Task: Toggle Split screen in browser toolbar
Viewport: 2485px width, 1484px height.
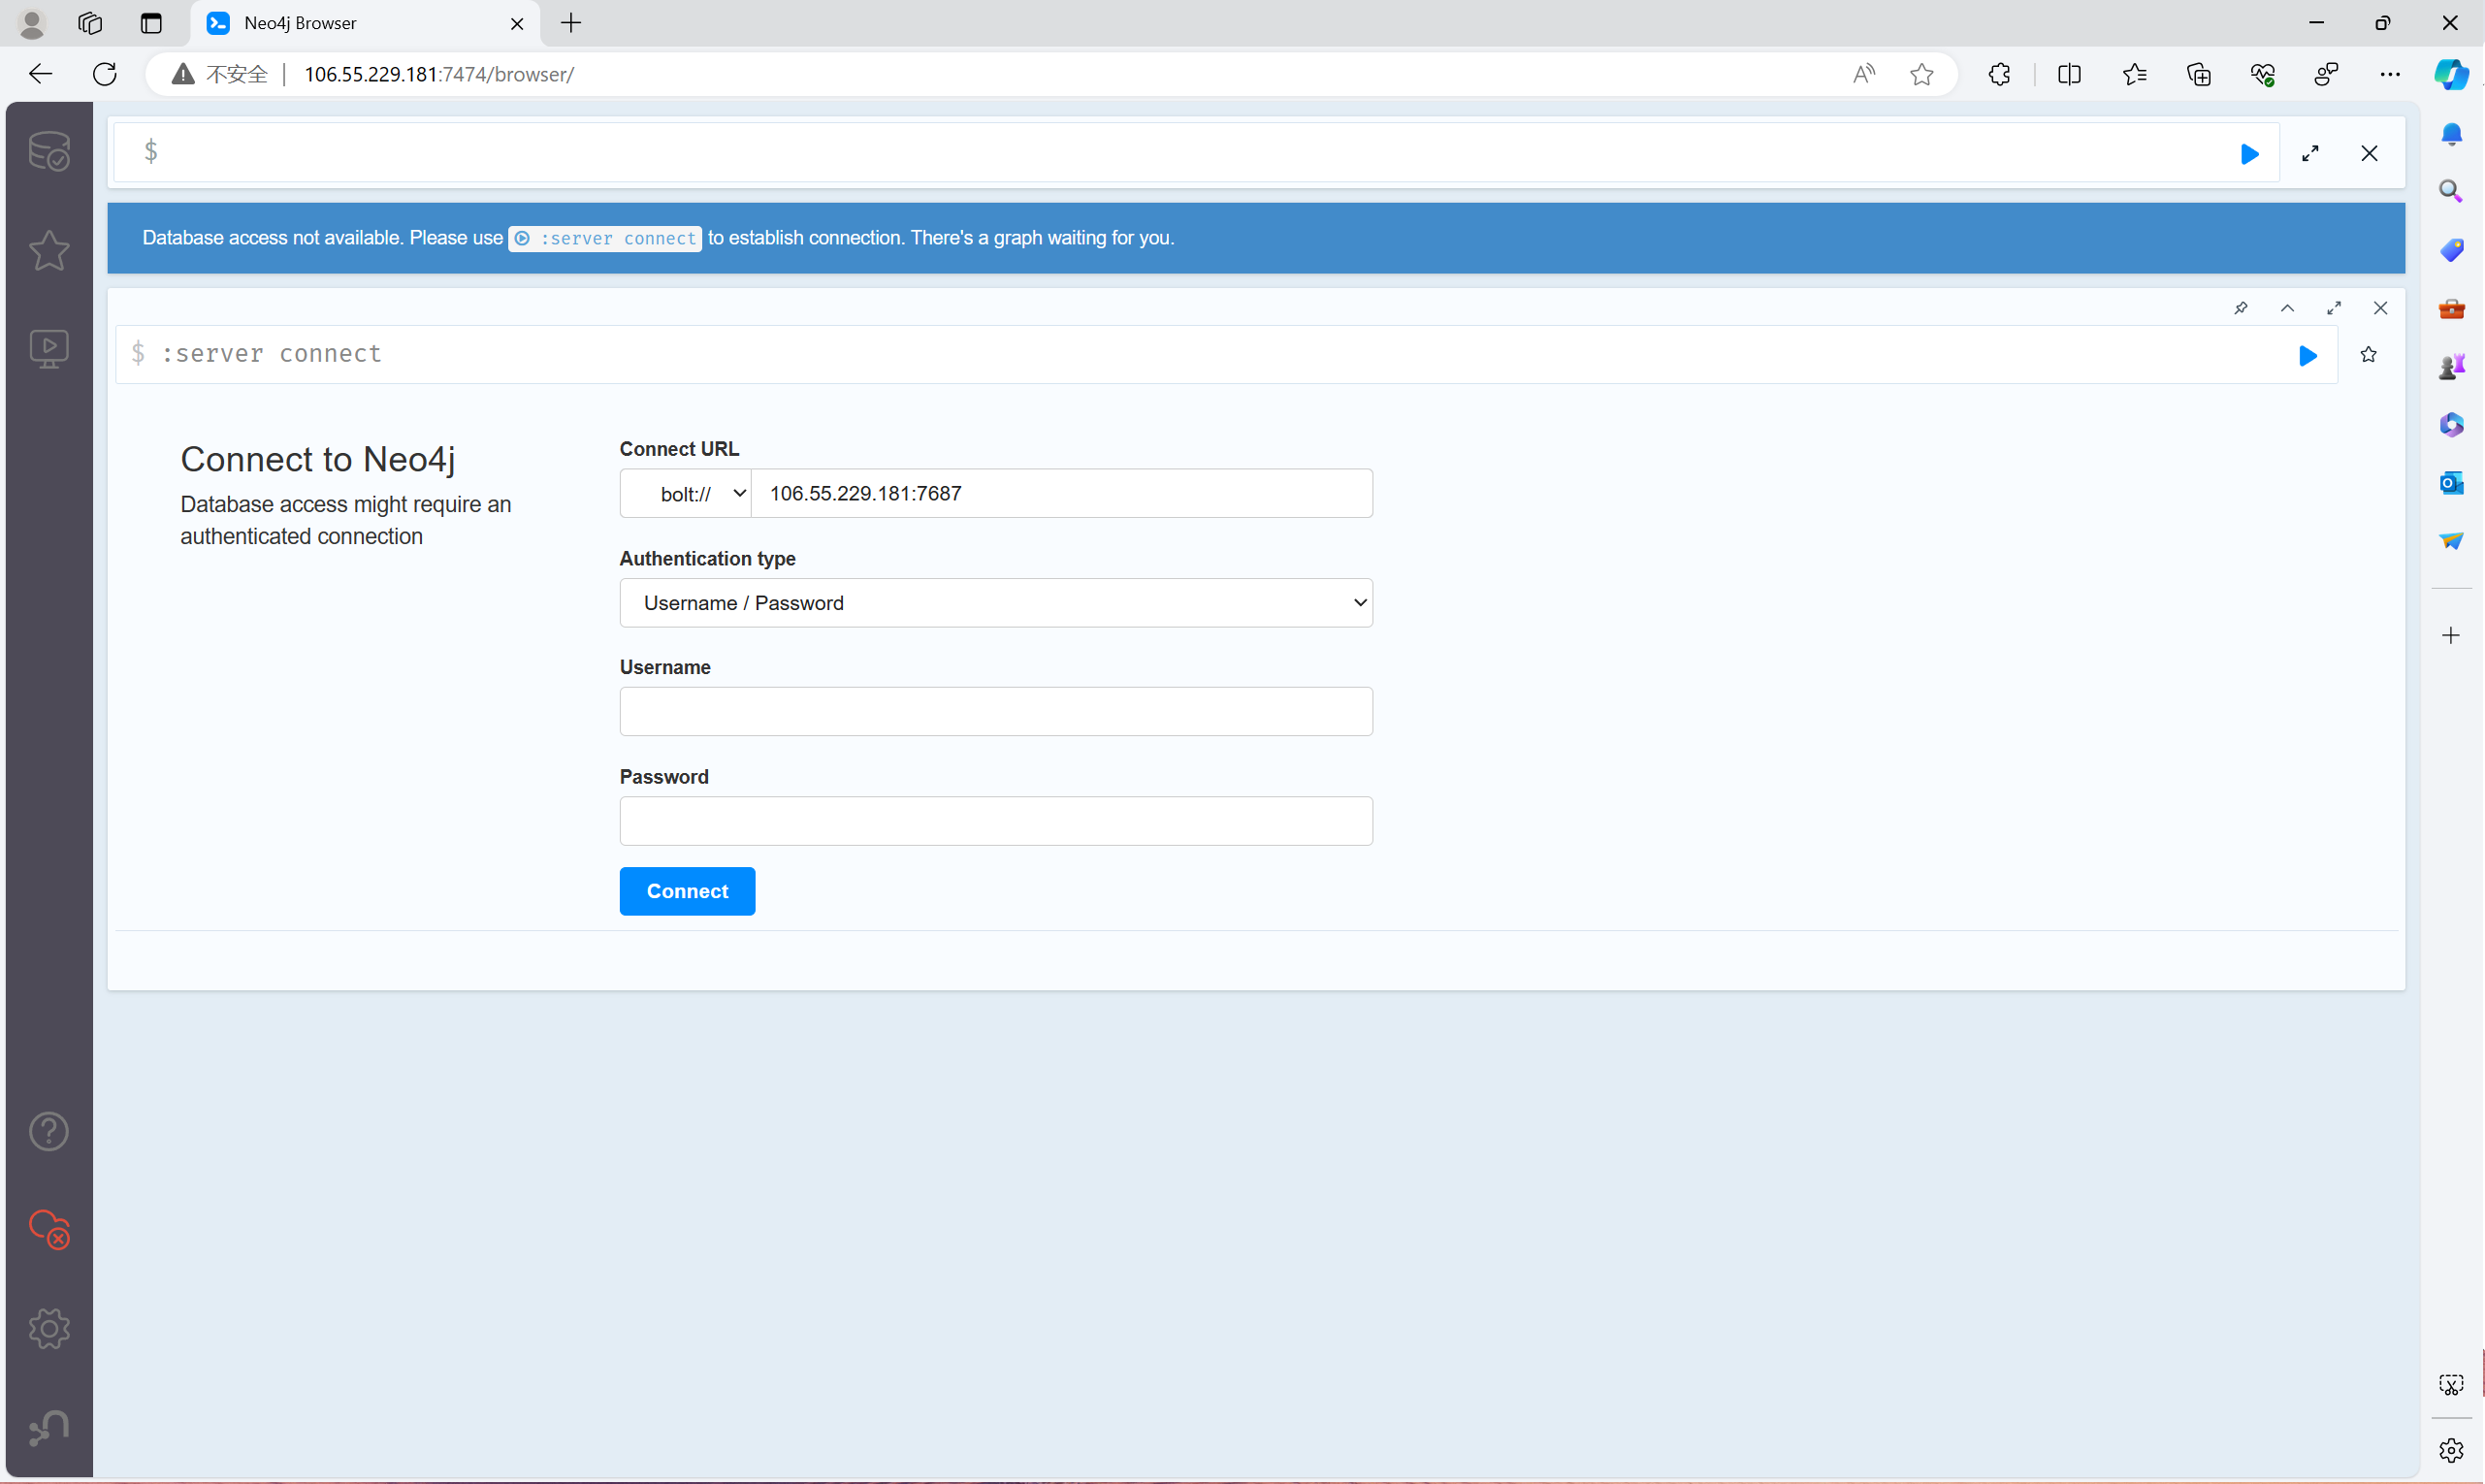Action: [x=2069, y=74]
